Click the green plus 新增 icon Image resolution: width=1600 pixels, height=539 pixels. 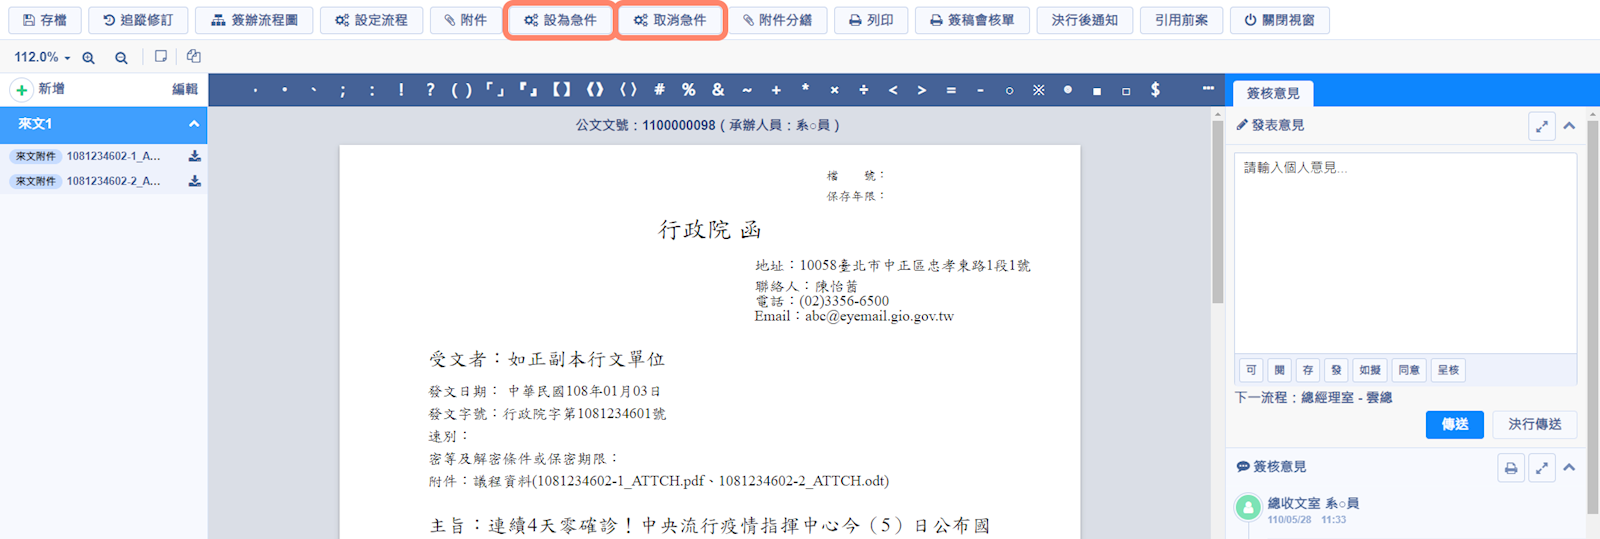21,90
